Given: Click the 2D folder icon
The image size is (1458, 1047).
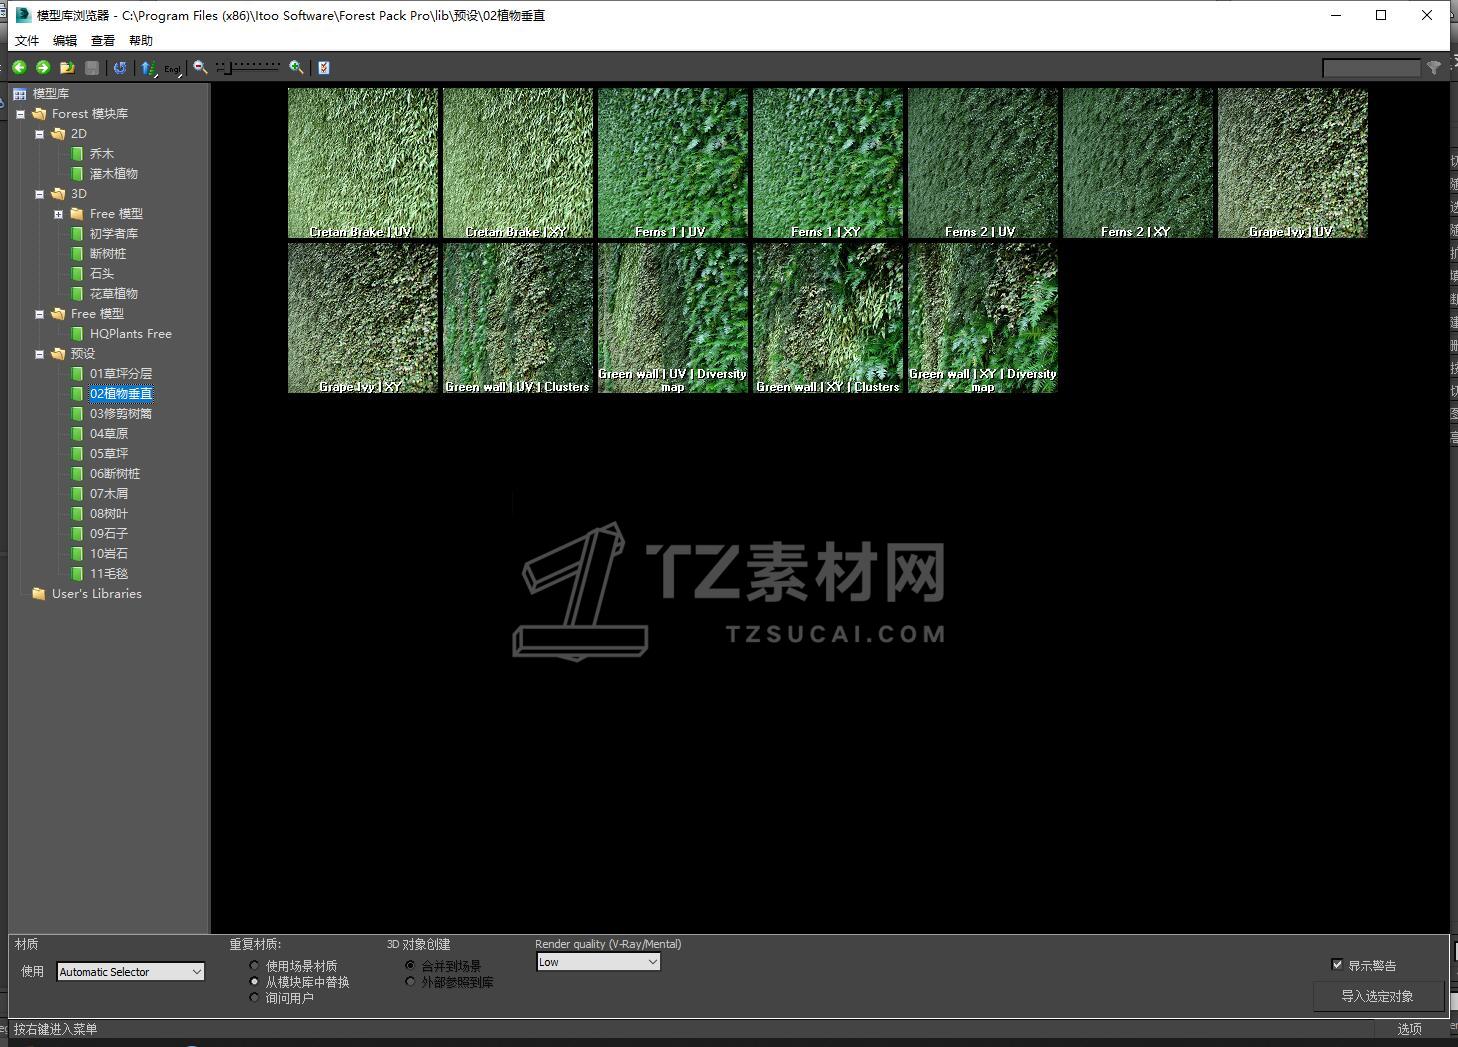Looking at the screenshot, I should pos(58,134).
